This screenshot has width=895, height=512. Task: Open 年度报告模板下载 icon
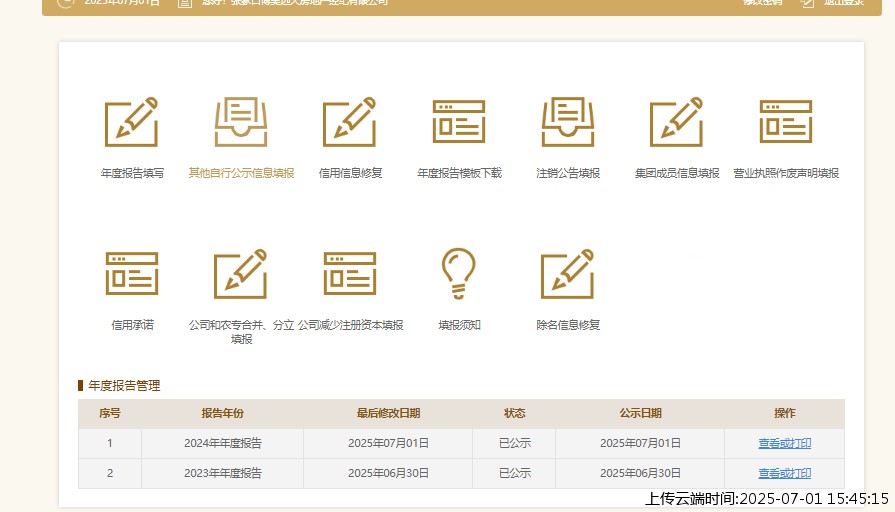click(459, 122)
